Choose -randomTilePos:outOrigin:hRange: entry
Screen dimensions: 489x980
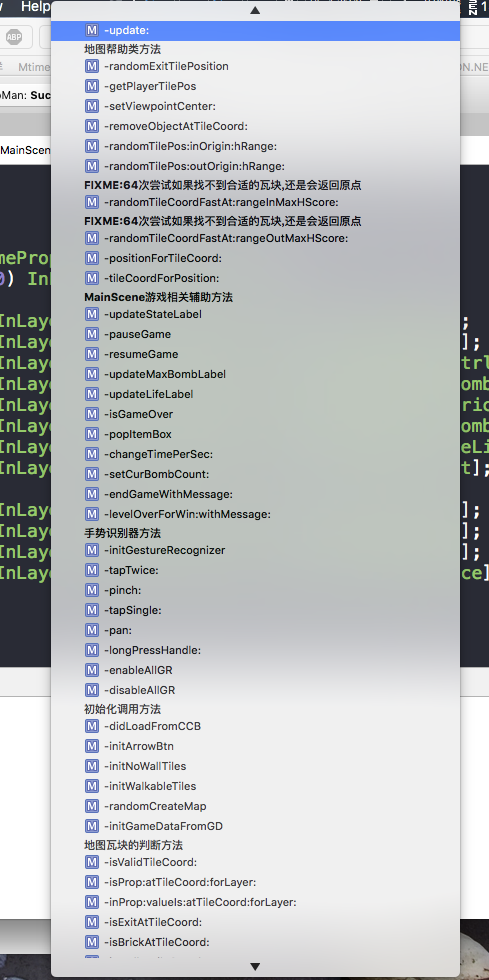click(255, 166)
